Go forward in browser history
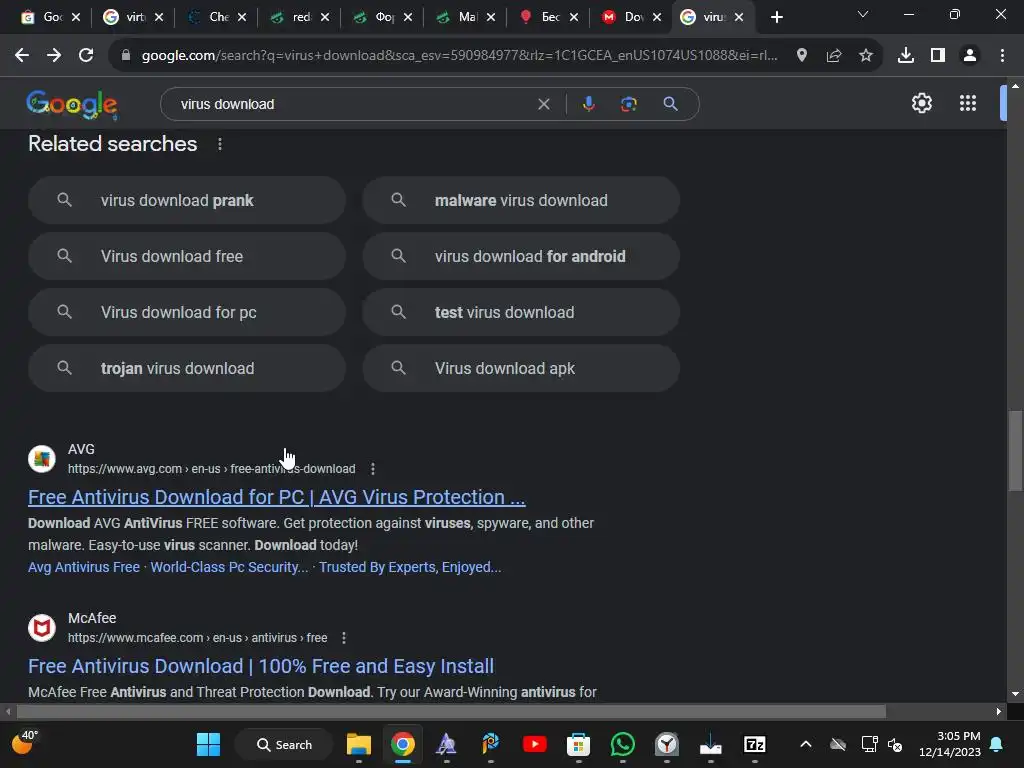 (54, 56)
